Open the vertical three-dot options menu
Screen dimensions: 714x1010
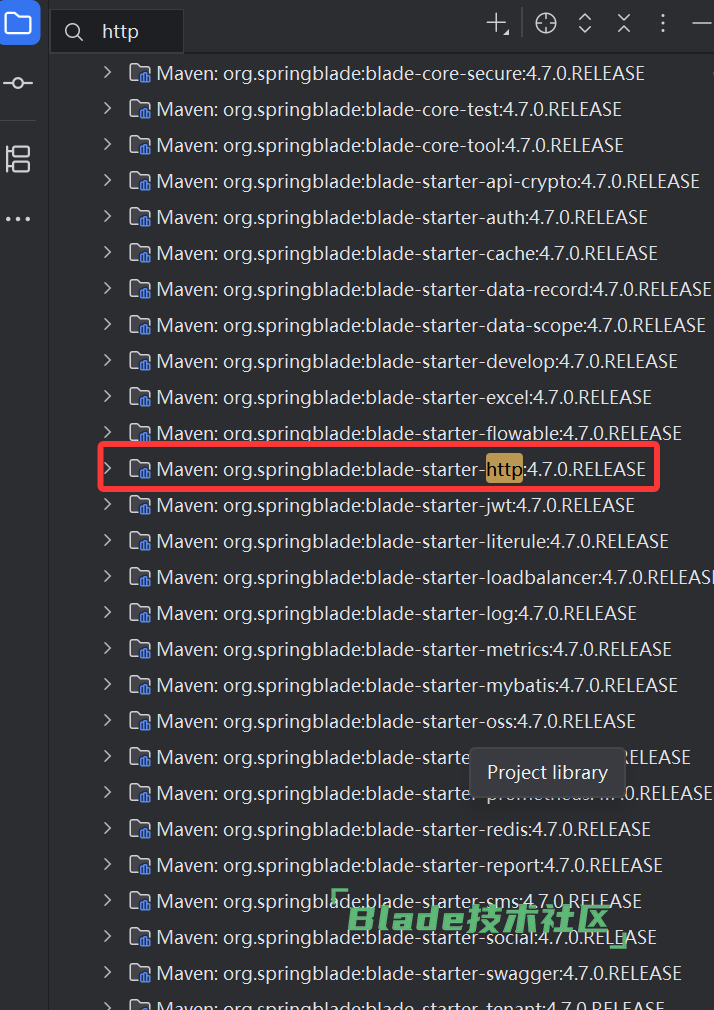coord(662,24)
